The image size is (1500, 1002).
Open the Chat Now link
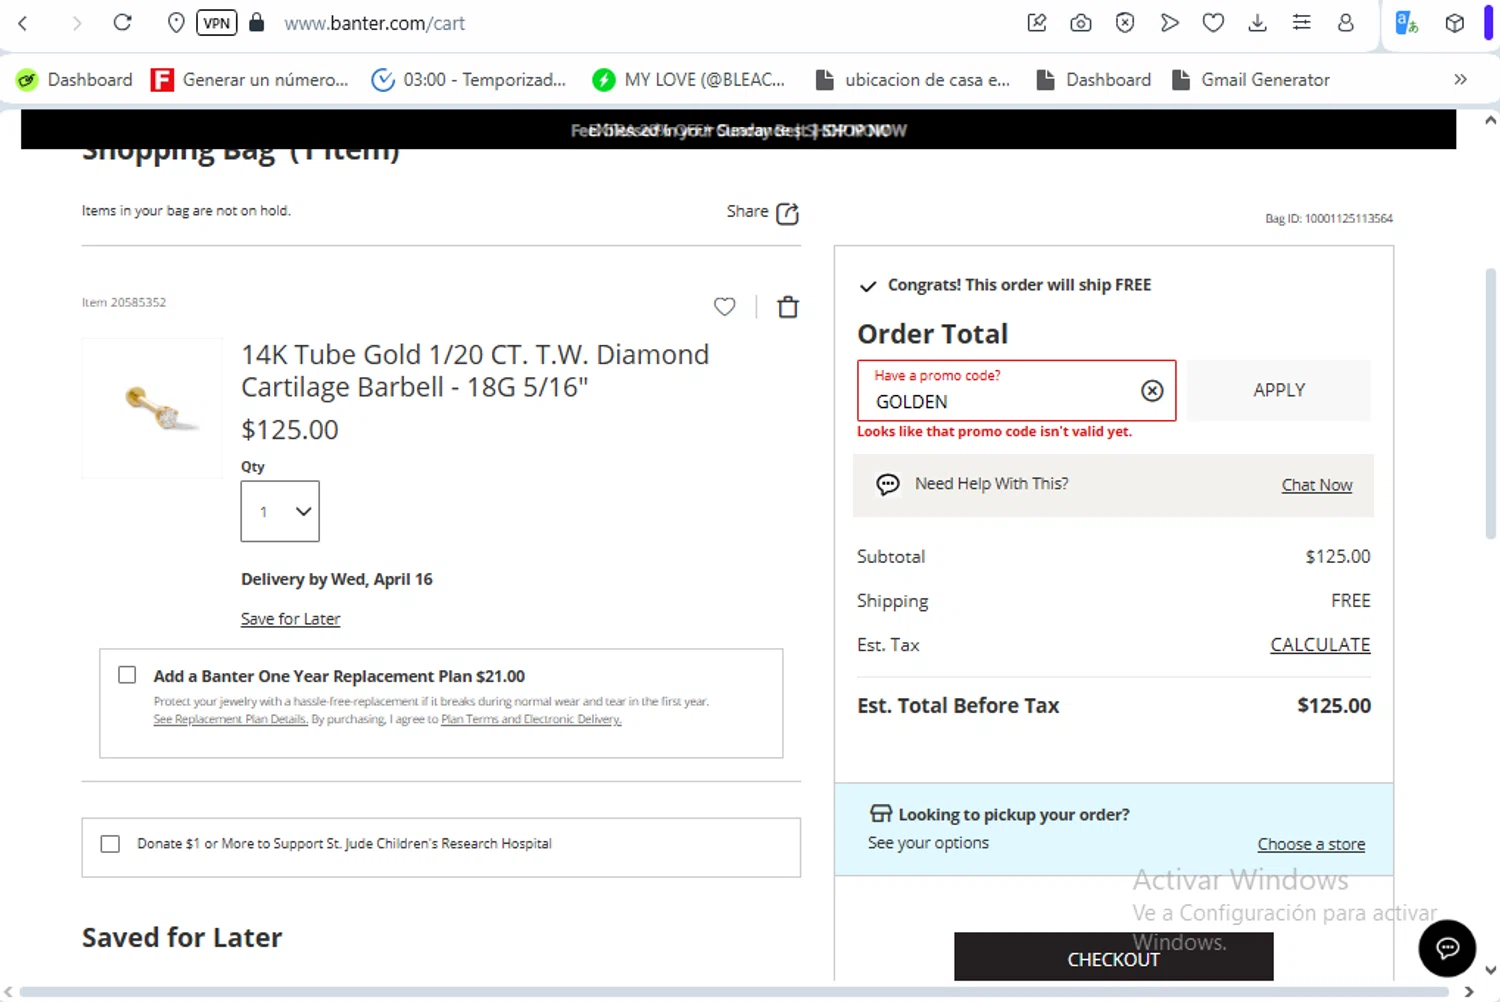click(1316, 485)
